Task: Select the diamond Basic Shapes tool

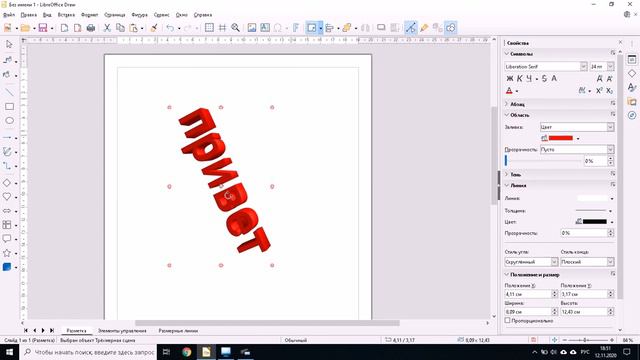Action: tap(7, 183)
